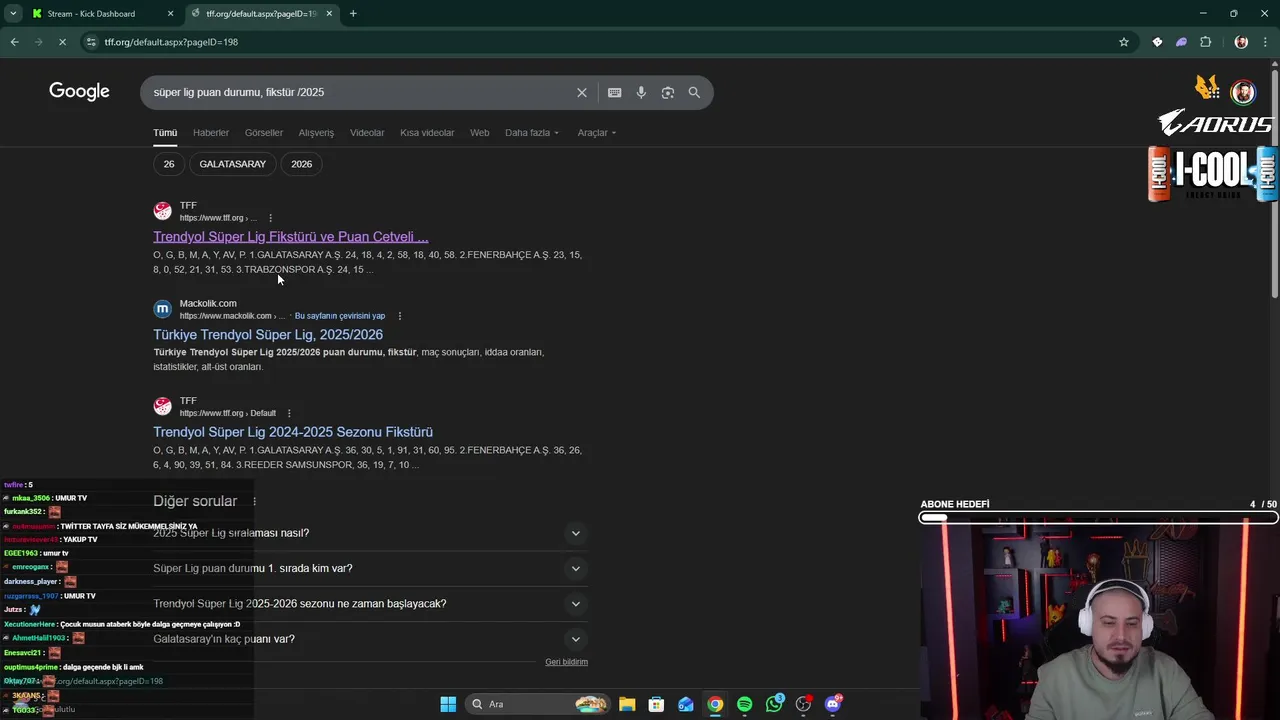Screen dimensions: 1280x720
Task: Open File Explorer from taskbar
Action: pos(627,704)
